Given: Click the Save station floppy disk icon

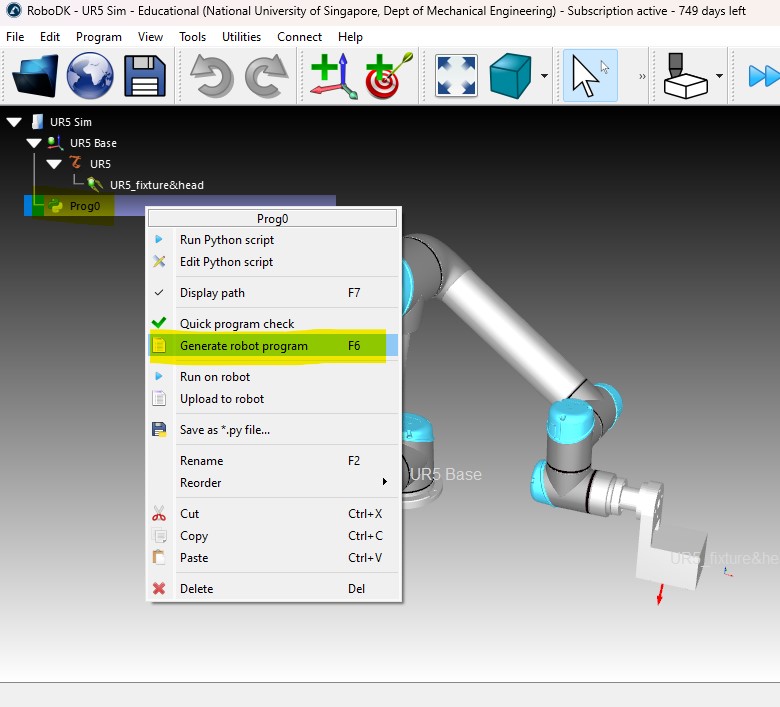Looking at the screenshot, I should [x=144, y=76].
